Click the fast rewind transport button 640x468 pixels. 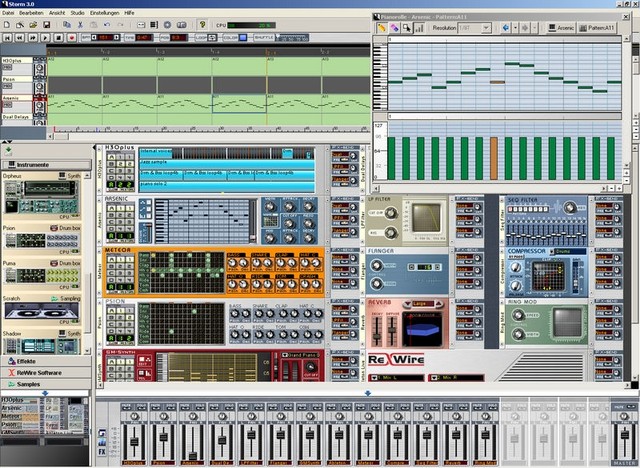[20, 38]
